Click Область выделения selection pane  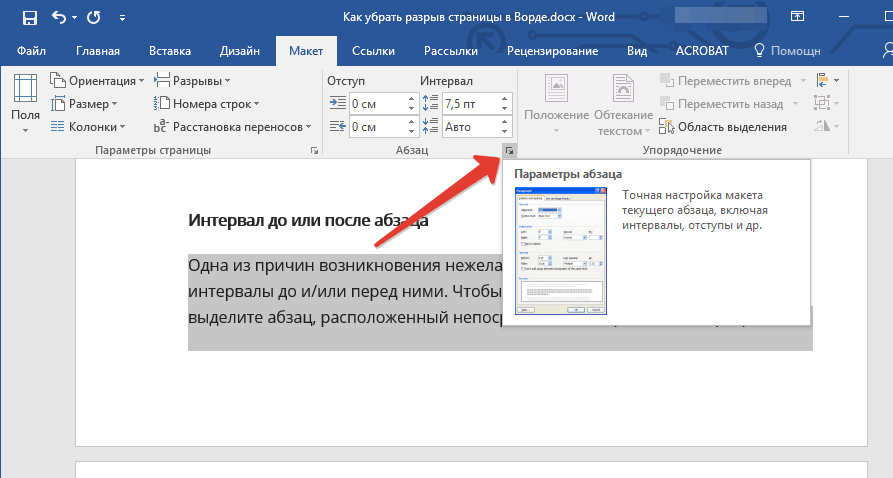pyautogui.click(x=723, y=127)
